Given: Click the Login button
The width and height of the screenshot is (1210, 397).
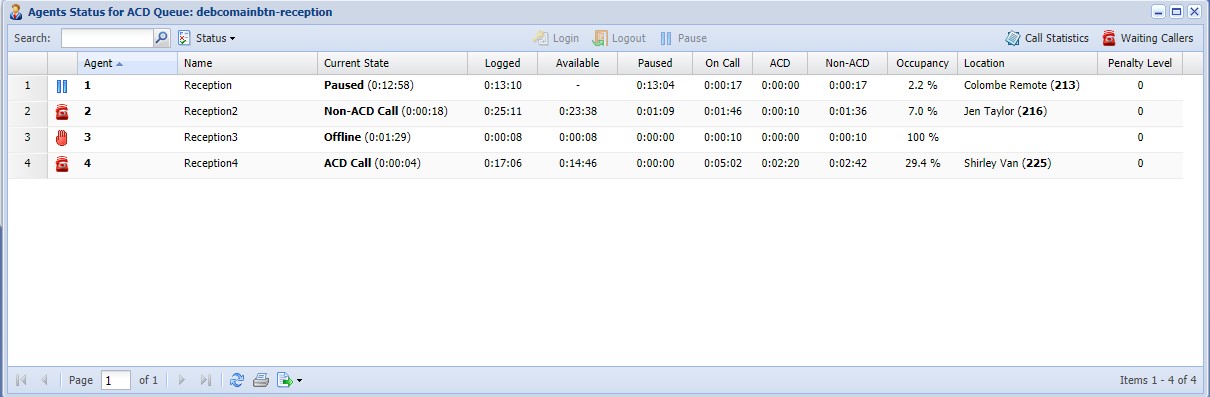Looking at the screenshot, I should pos(557,38).
